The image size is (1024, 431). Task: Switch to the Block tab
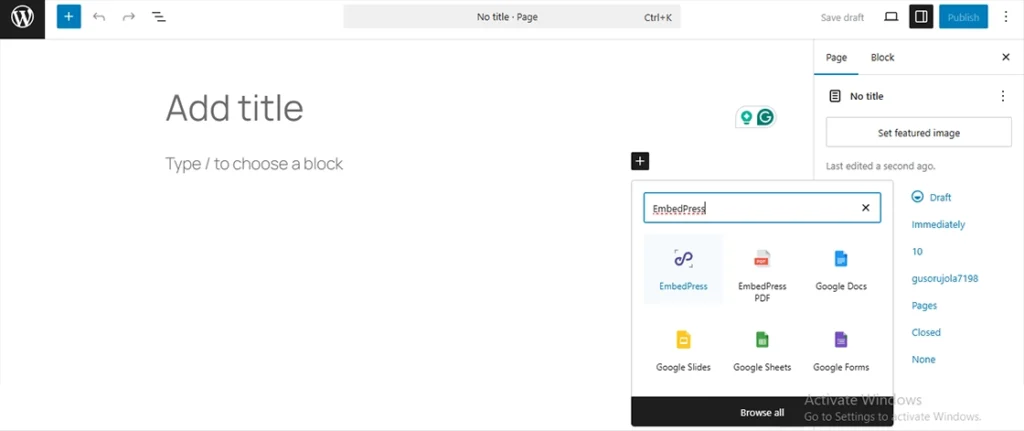(x=882, y=57)
